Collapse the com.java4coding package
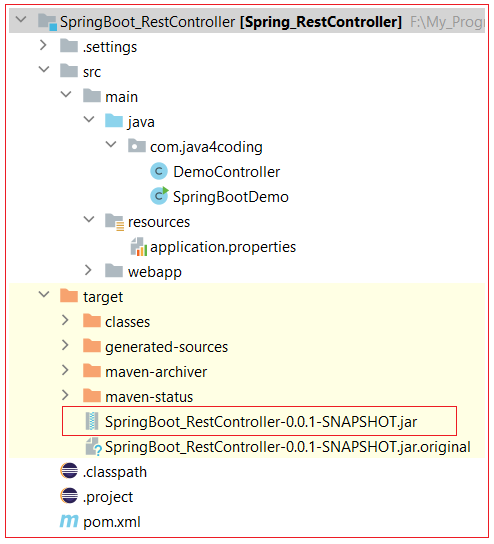Viewport: 494px width, 544px height. (x=111, y=144)
